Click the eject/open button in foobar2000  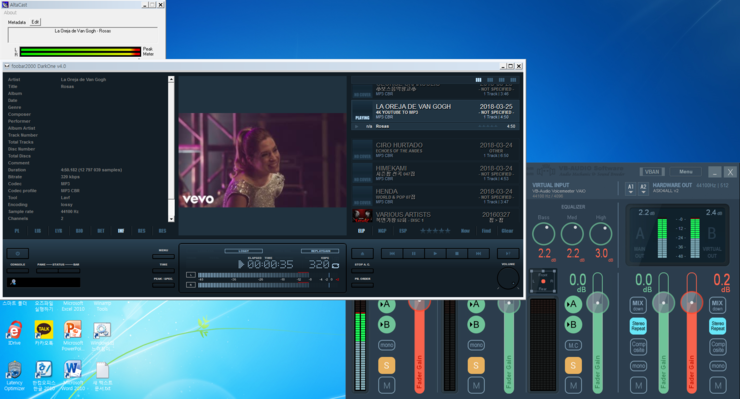pyautogui.click(x=362, y=254)
